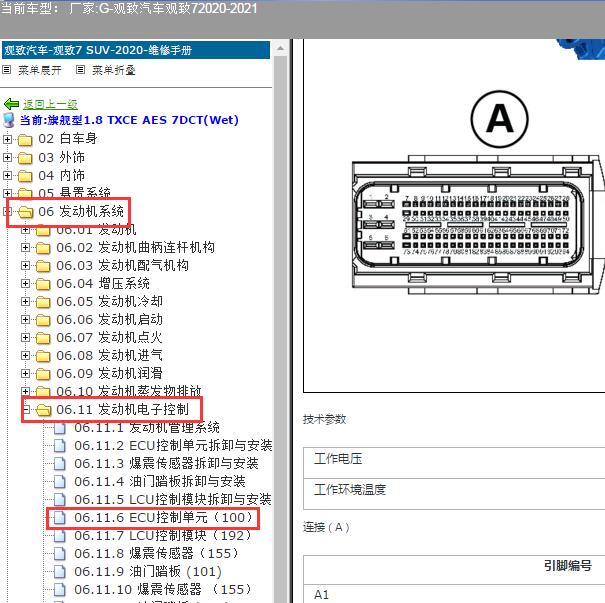Click the 02 白车身 folder icon

pos(25,140)
